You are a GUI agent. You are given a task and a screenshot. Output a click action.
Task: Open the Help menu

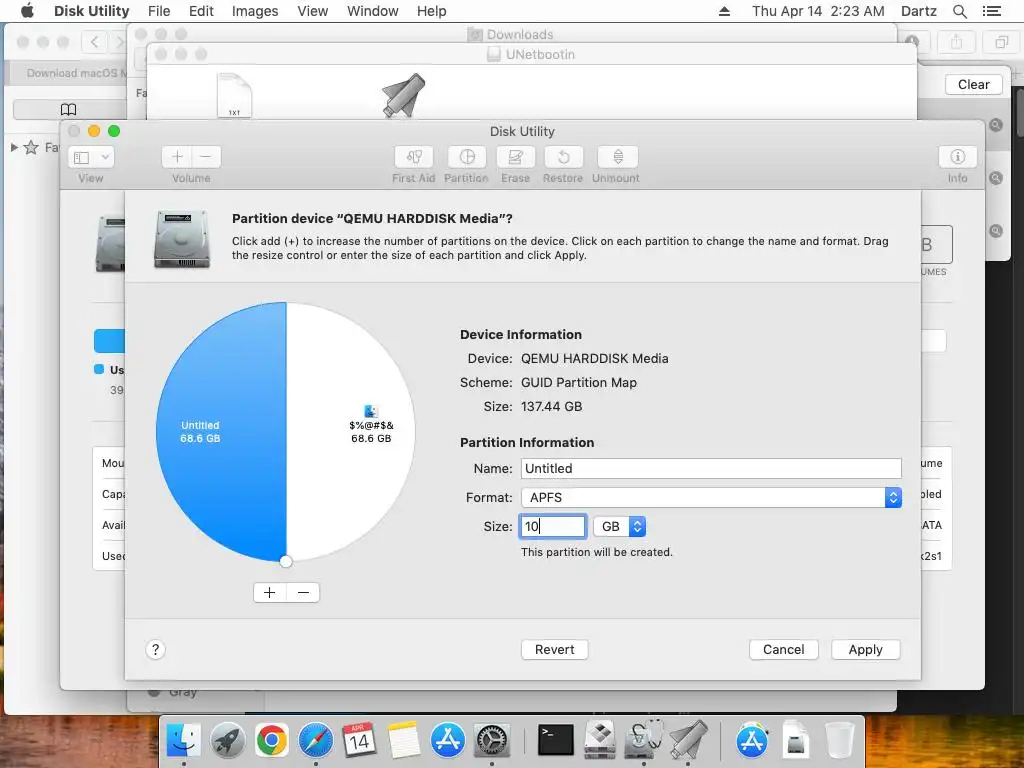point(431,11)
